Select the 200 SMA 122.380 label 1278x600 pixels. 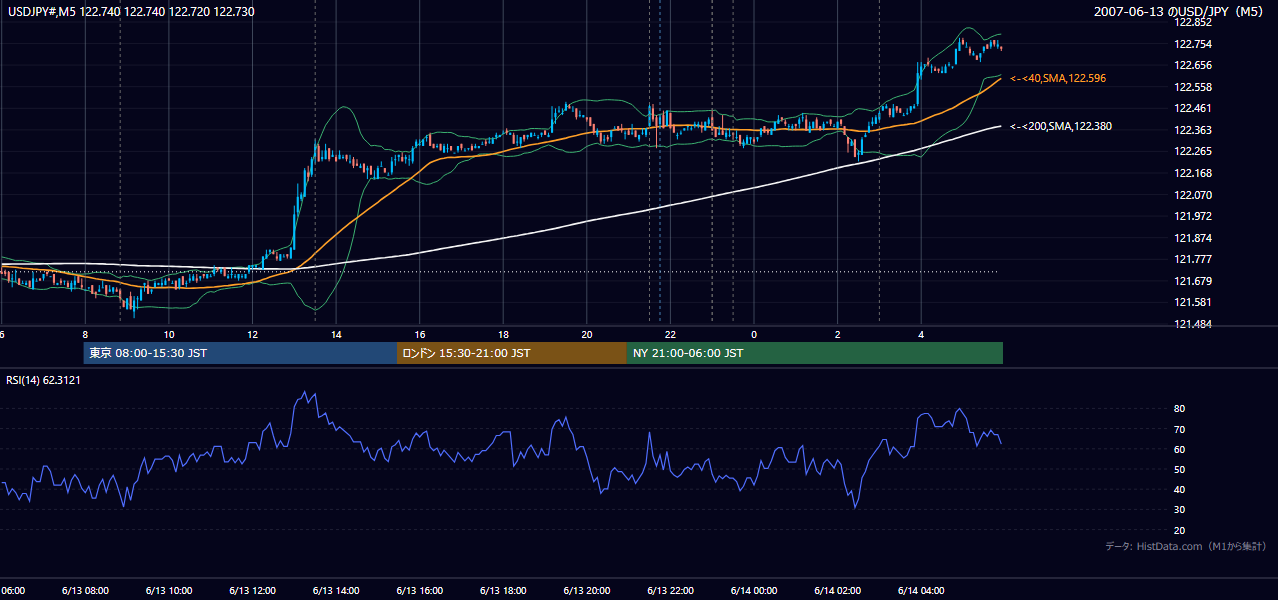click(x=1061, y=127)
